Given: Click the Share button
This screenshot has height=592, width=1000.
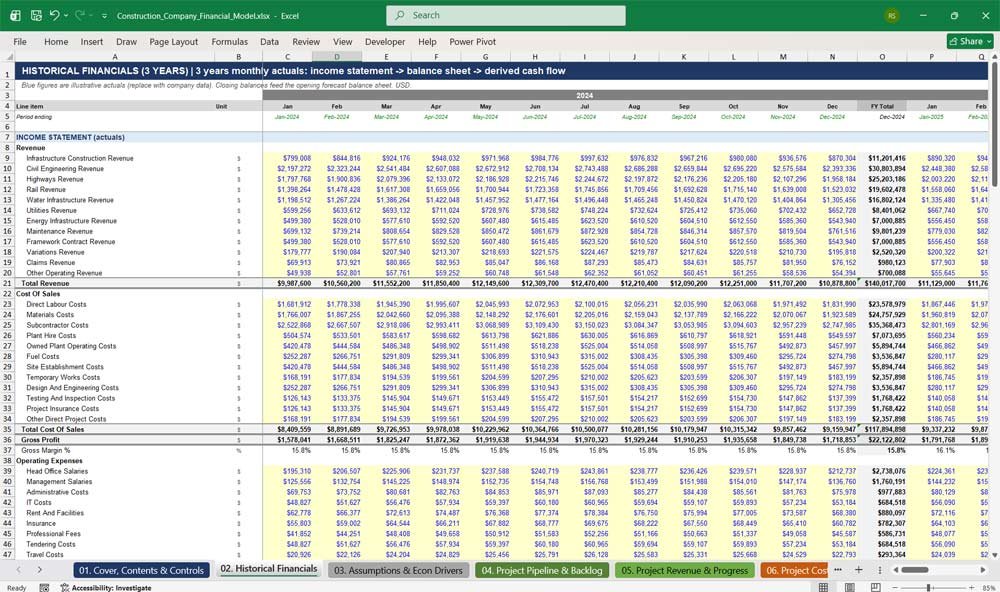Looking at the screenshot, I should [970, 41].
